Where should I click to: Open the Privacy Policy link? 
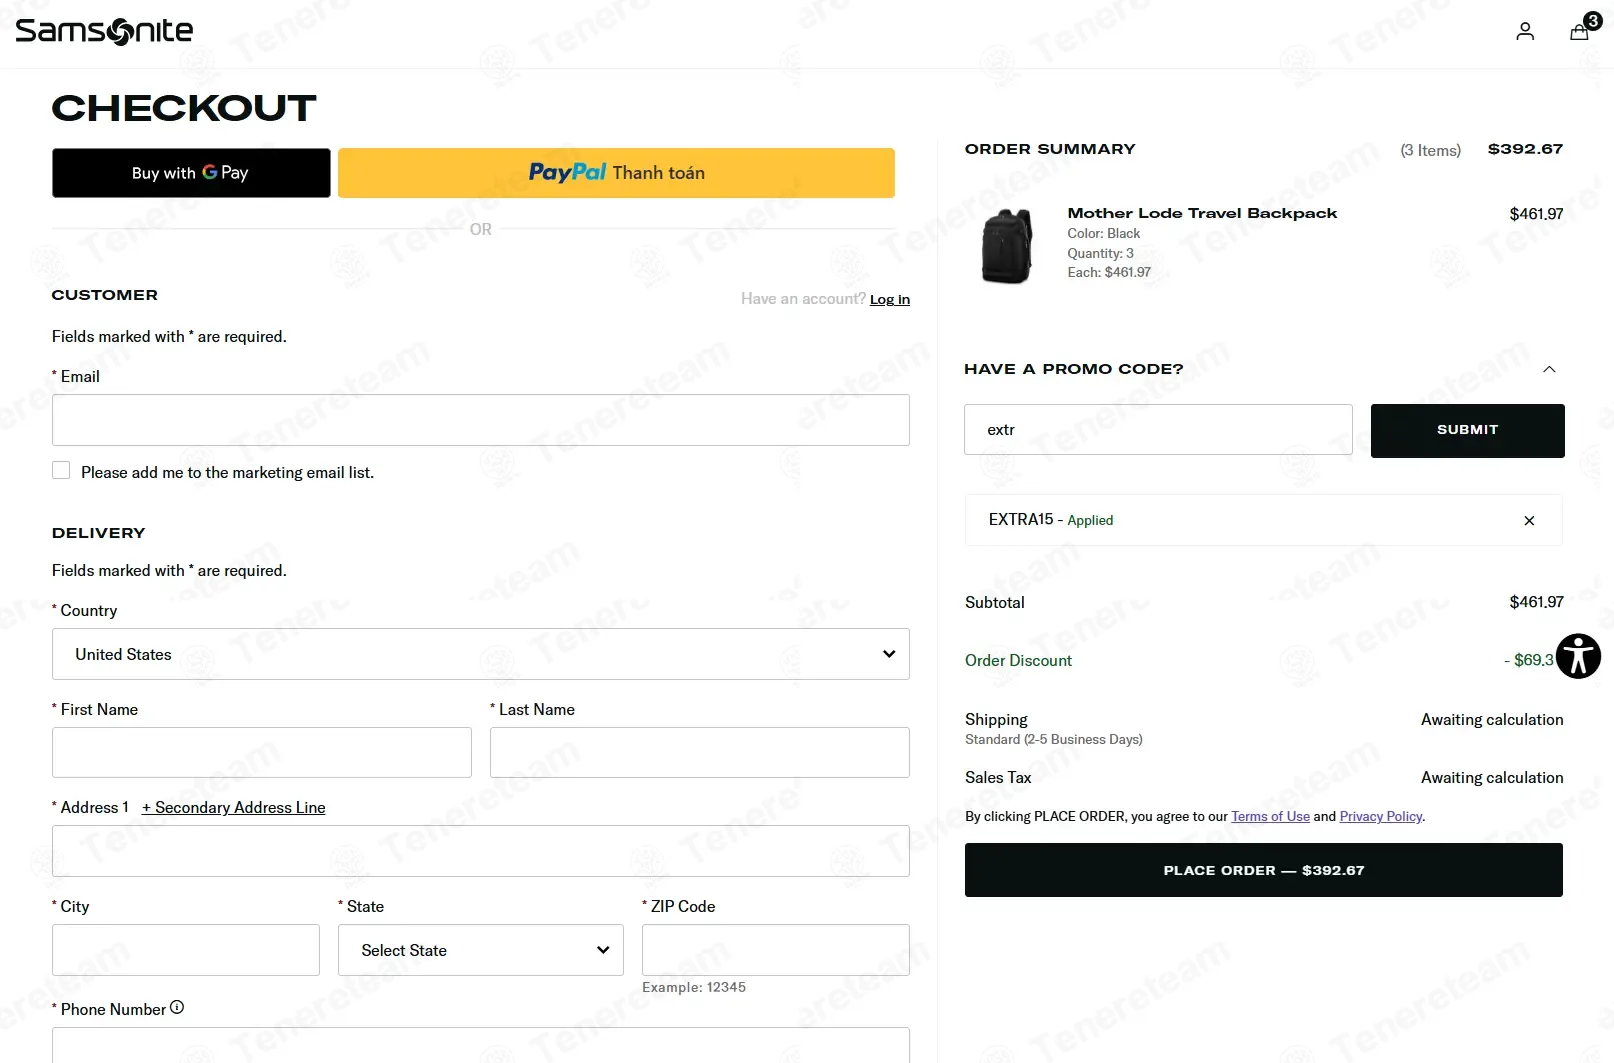point(1381,817)
